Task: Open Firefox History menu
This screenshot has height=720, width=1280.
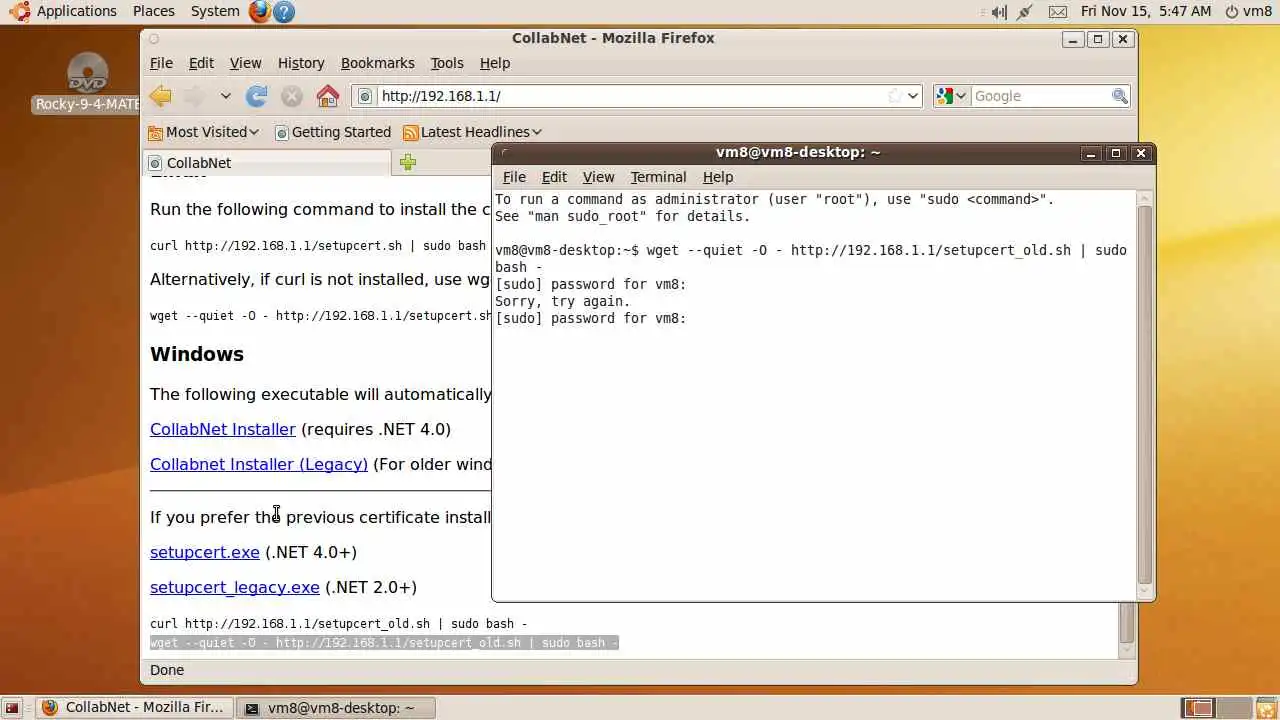Action: pyautogui.click(x=301, y=63)
